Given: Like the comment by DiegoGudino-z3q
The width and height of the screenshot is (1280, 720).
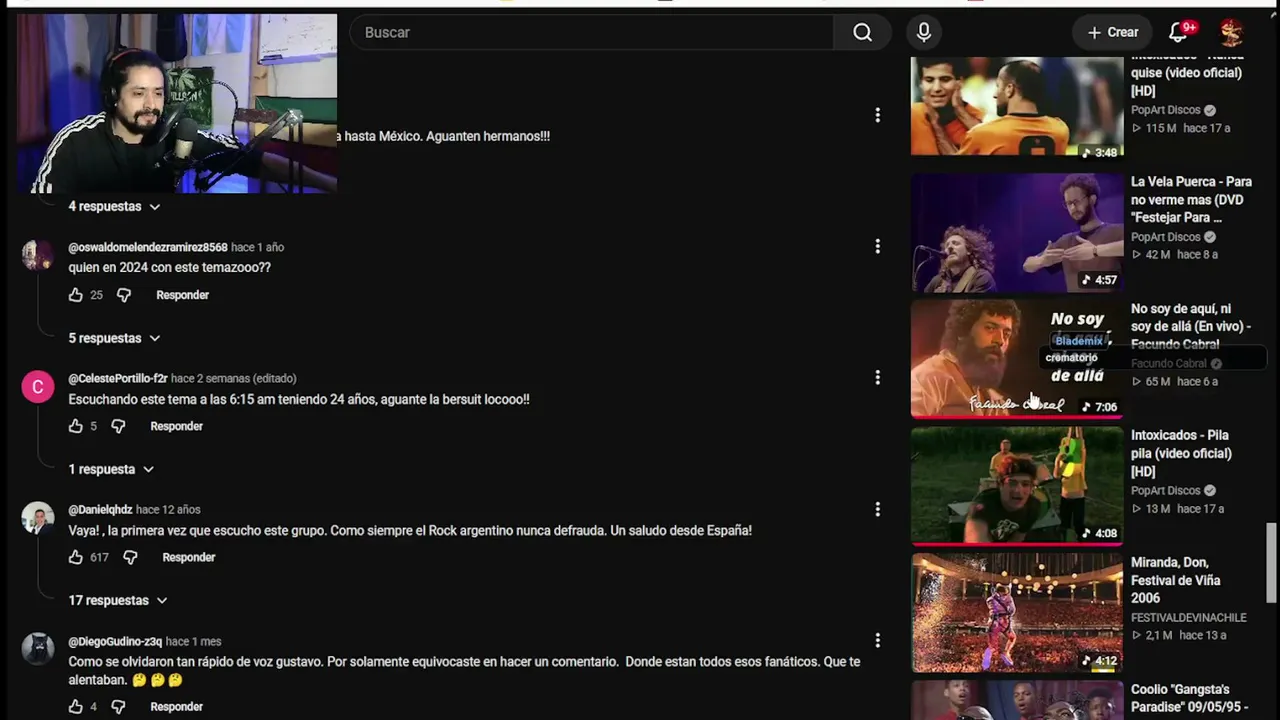Looking at the screenshot, I should (x=75, y=707).
